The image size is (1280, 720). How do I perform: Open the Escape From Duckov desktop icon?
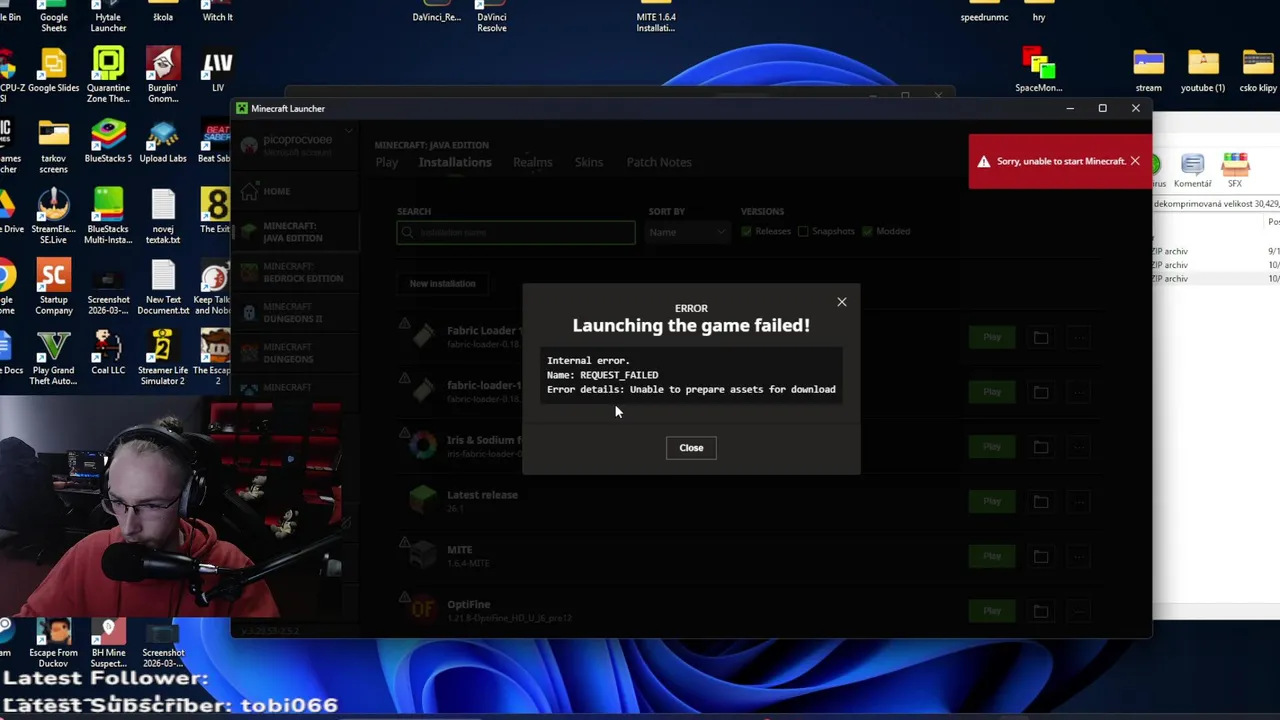[x=54, y=643]
